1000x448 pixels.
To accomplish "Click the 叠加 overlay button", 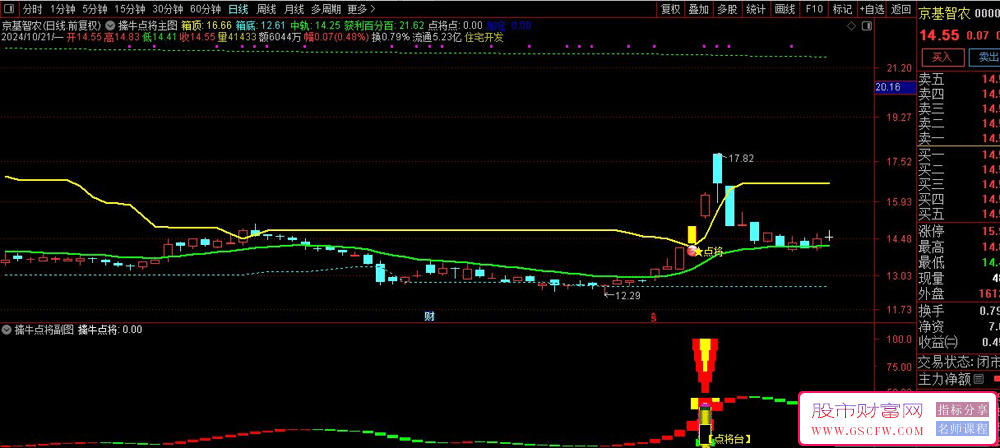I will point(698,9).
